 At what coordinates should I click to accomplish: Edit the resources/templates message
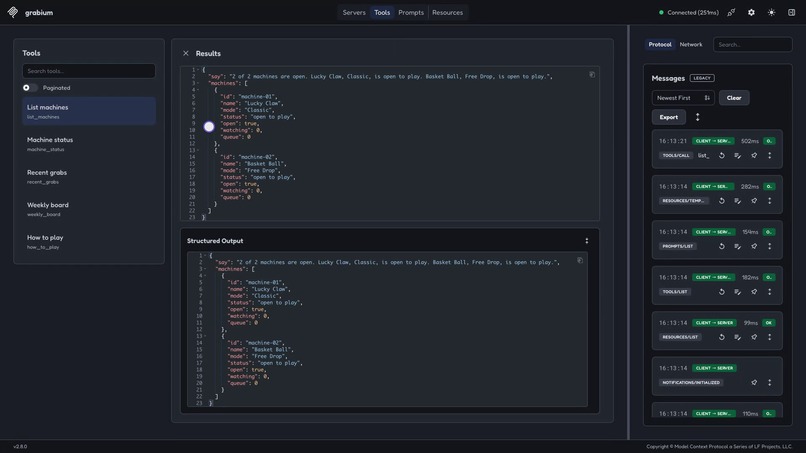point(737,201)
